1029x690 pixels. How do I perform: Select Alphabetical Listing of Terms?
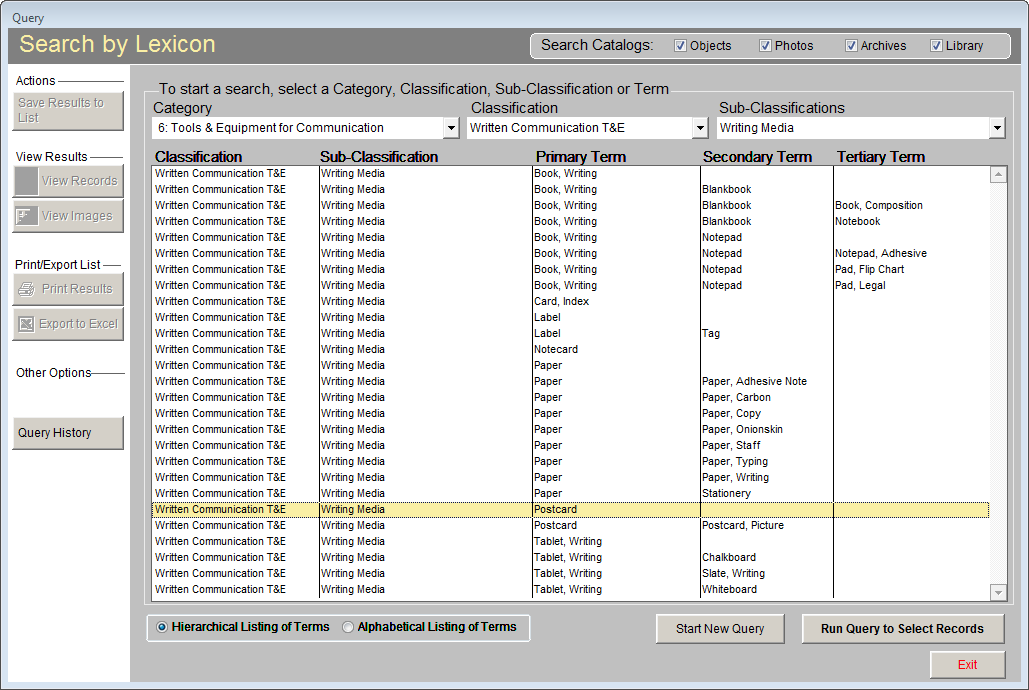tap(347, 627)
